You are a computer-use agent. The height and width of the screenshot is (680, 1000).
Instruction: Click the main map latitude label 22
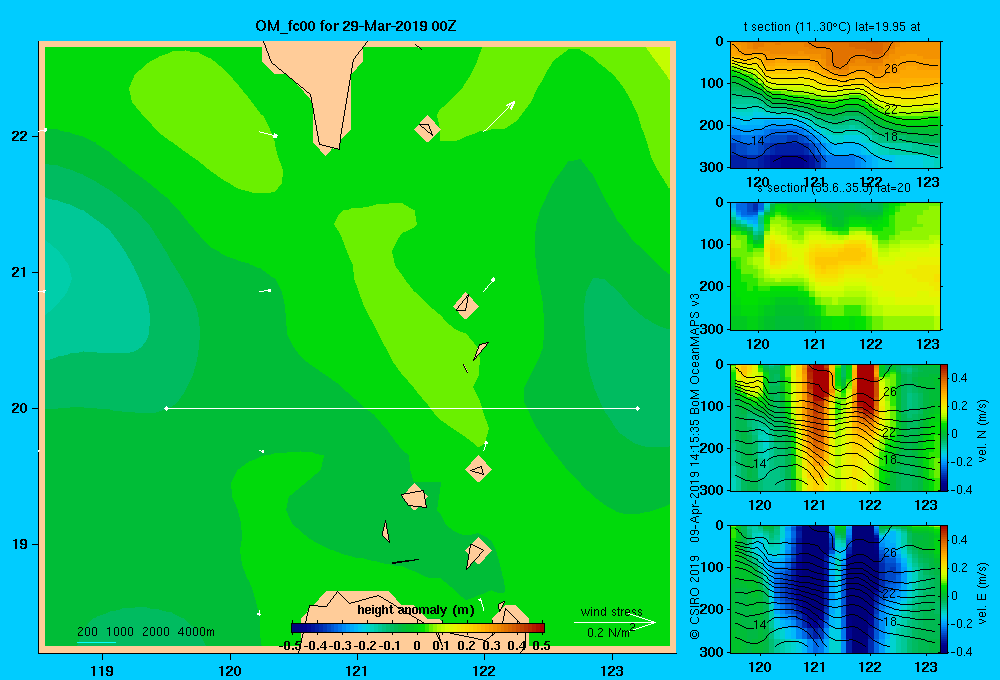(x=19, y=136)
